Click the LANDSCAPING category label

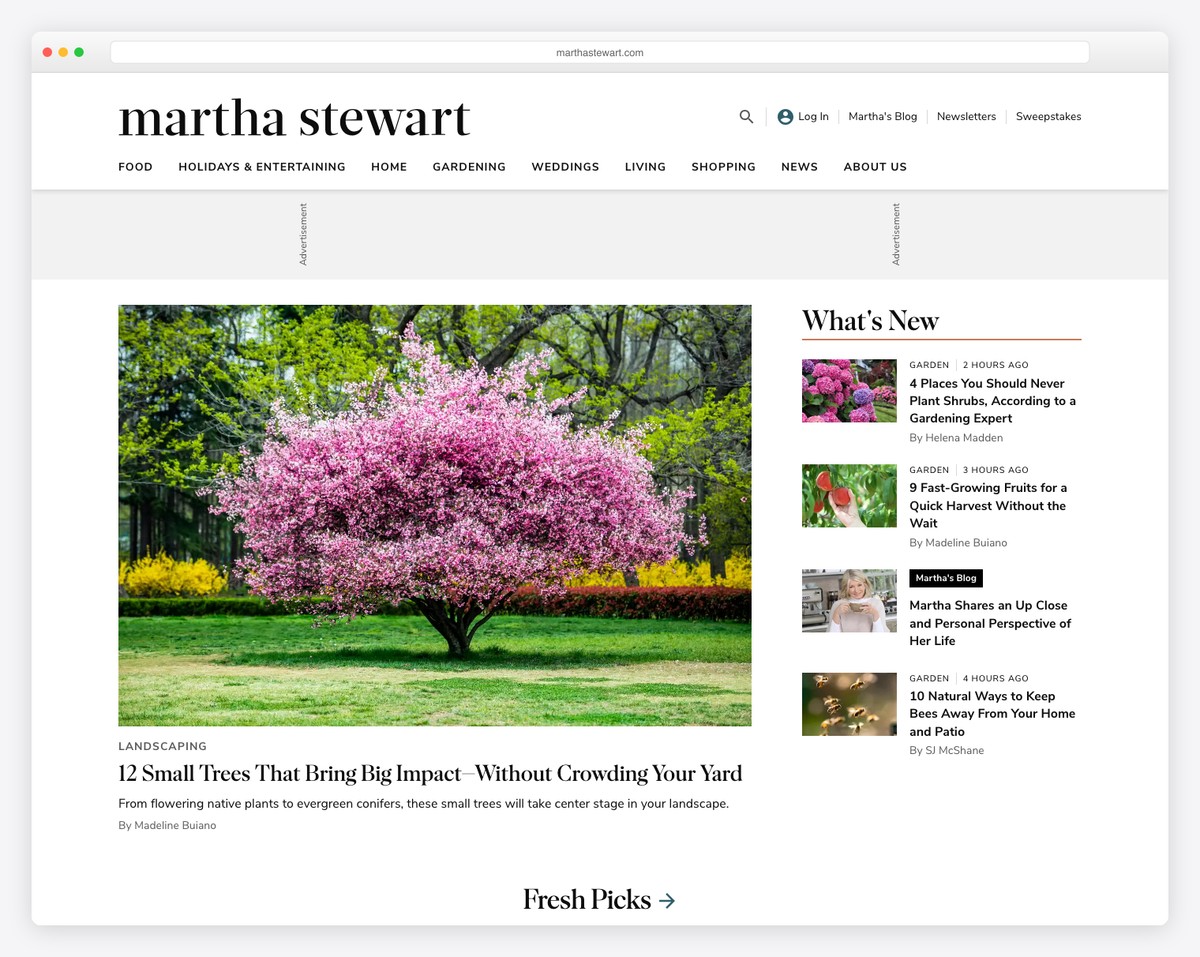pyautogui.click(x=162, y=746)
